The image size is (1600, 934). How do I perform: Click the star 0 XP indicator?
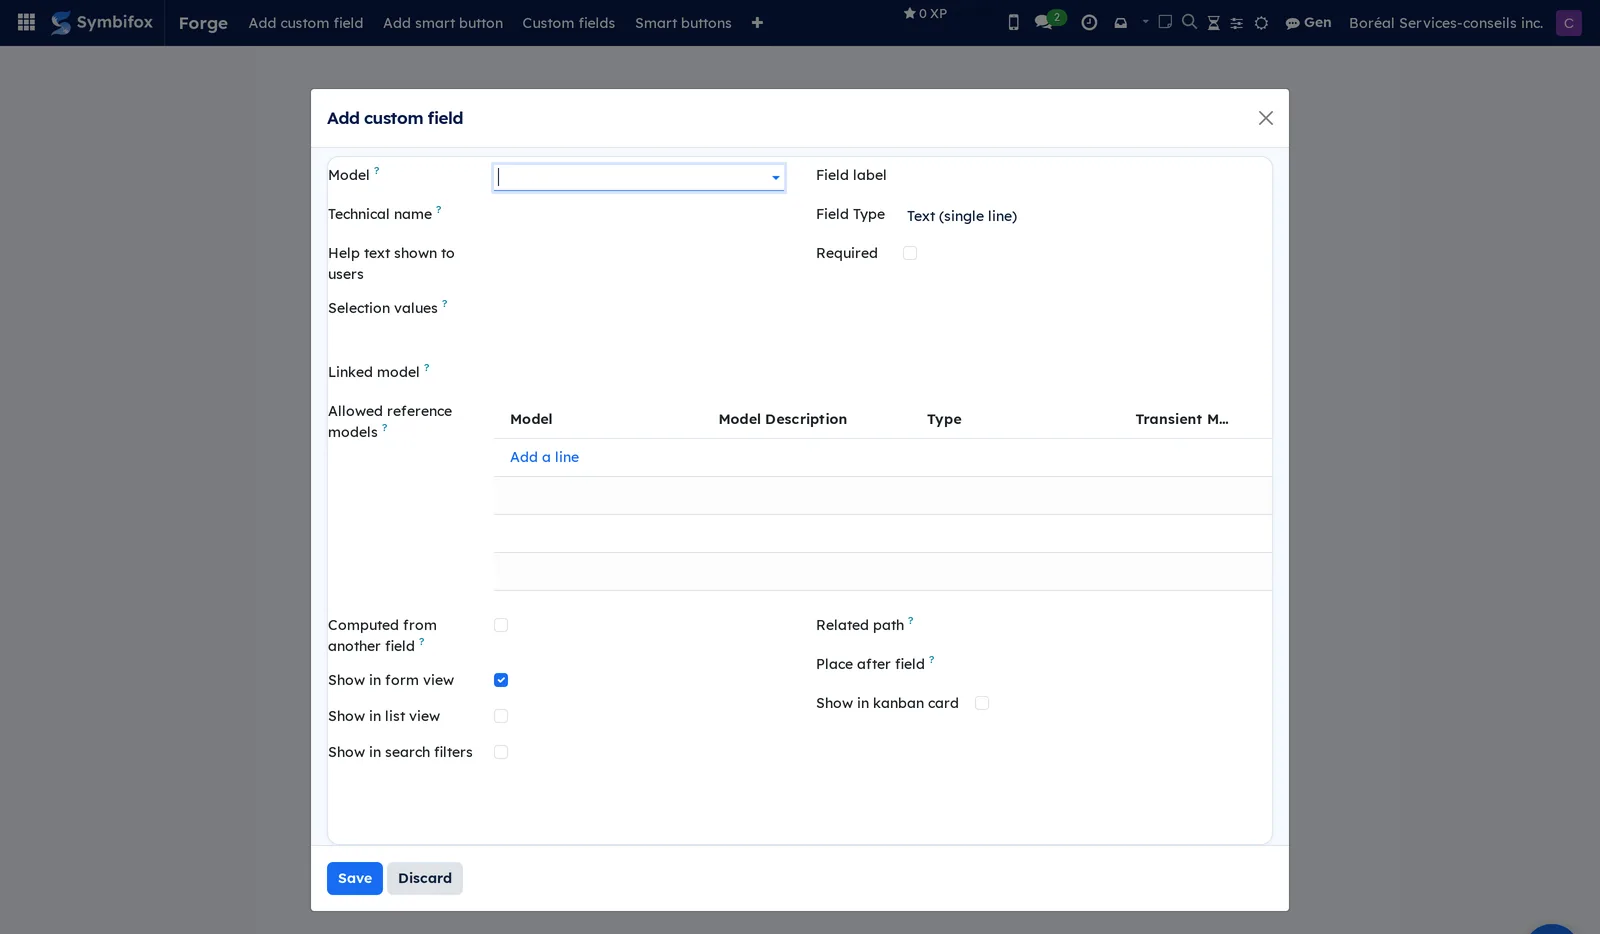[x=925, y=13]
